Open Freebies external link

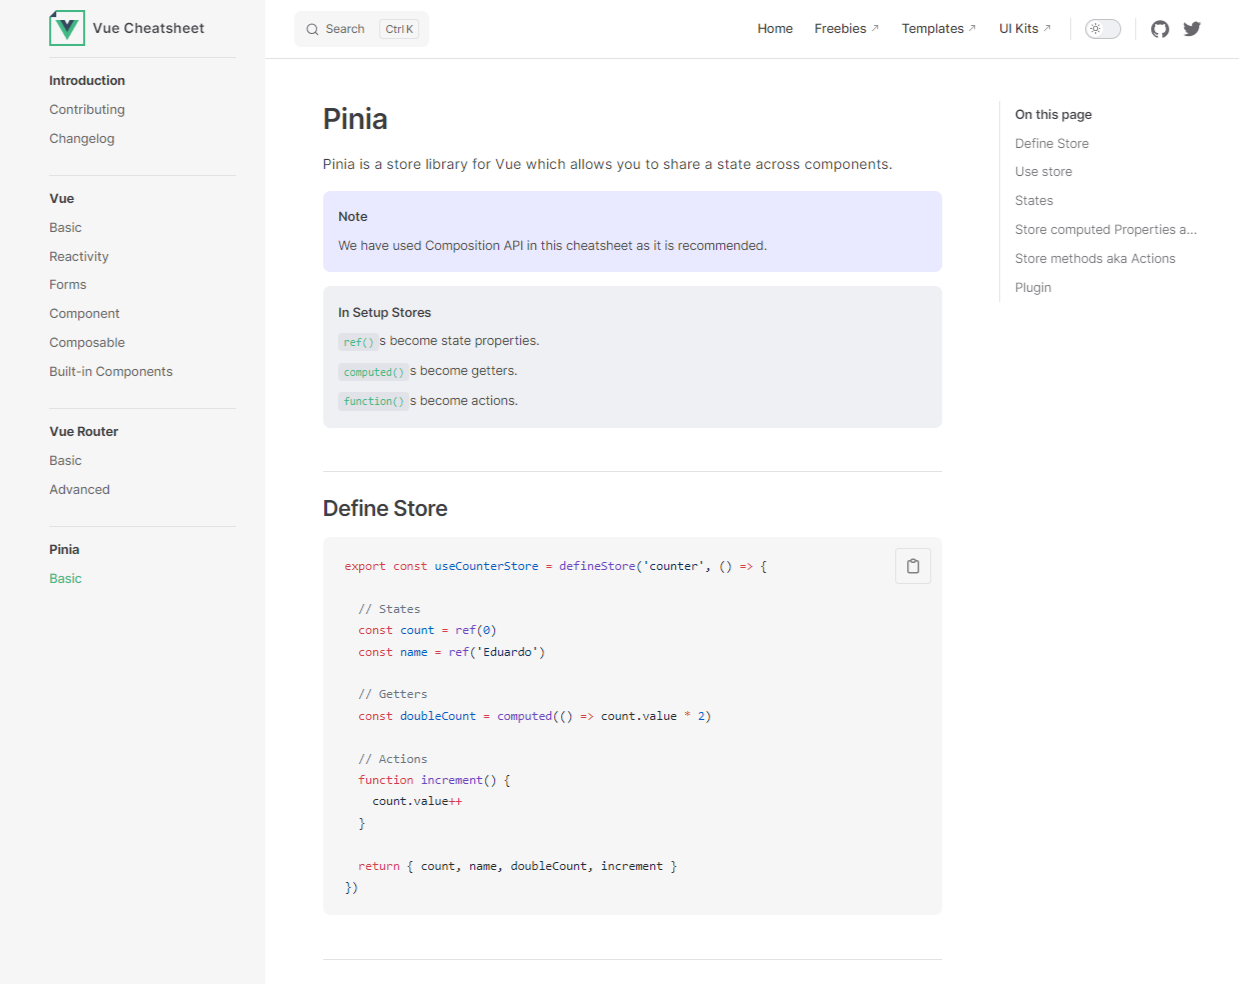pos(846,29)
